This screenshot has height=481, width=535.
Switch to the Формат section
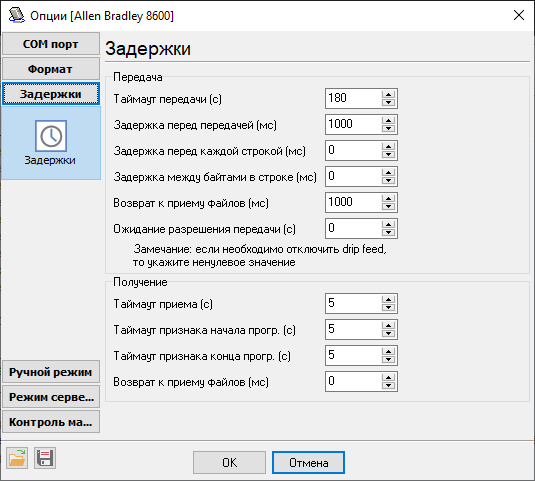click(x=51, y=69)
